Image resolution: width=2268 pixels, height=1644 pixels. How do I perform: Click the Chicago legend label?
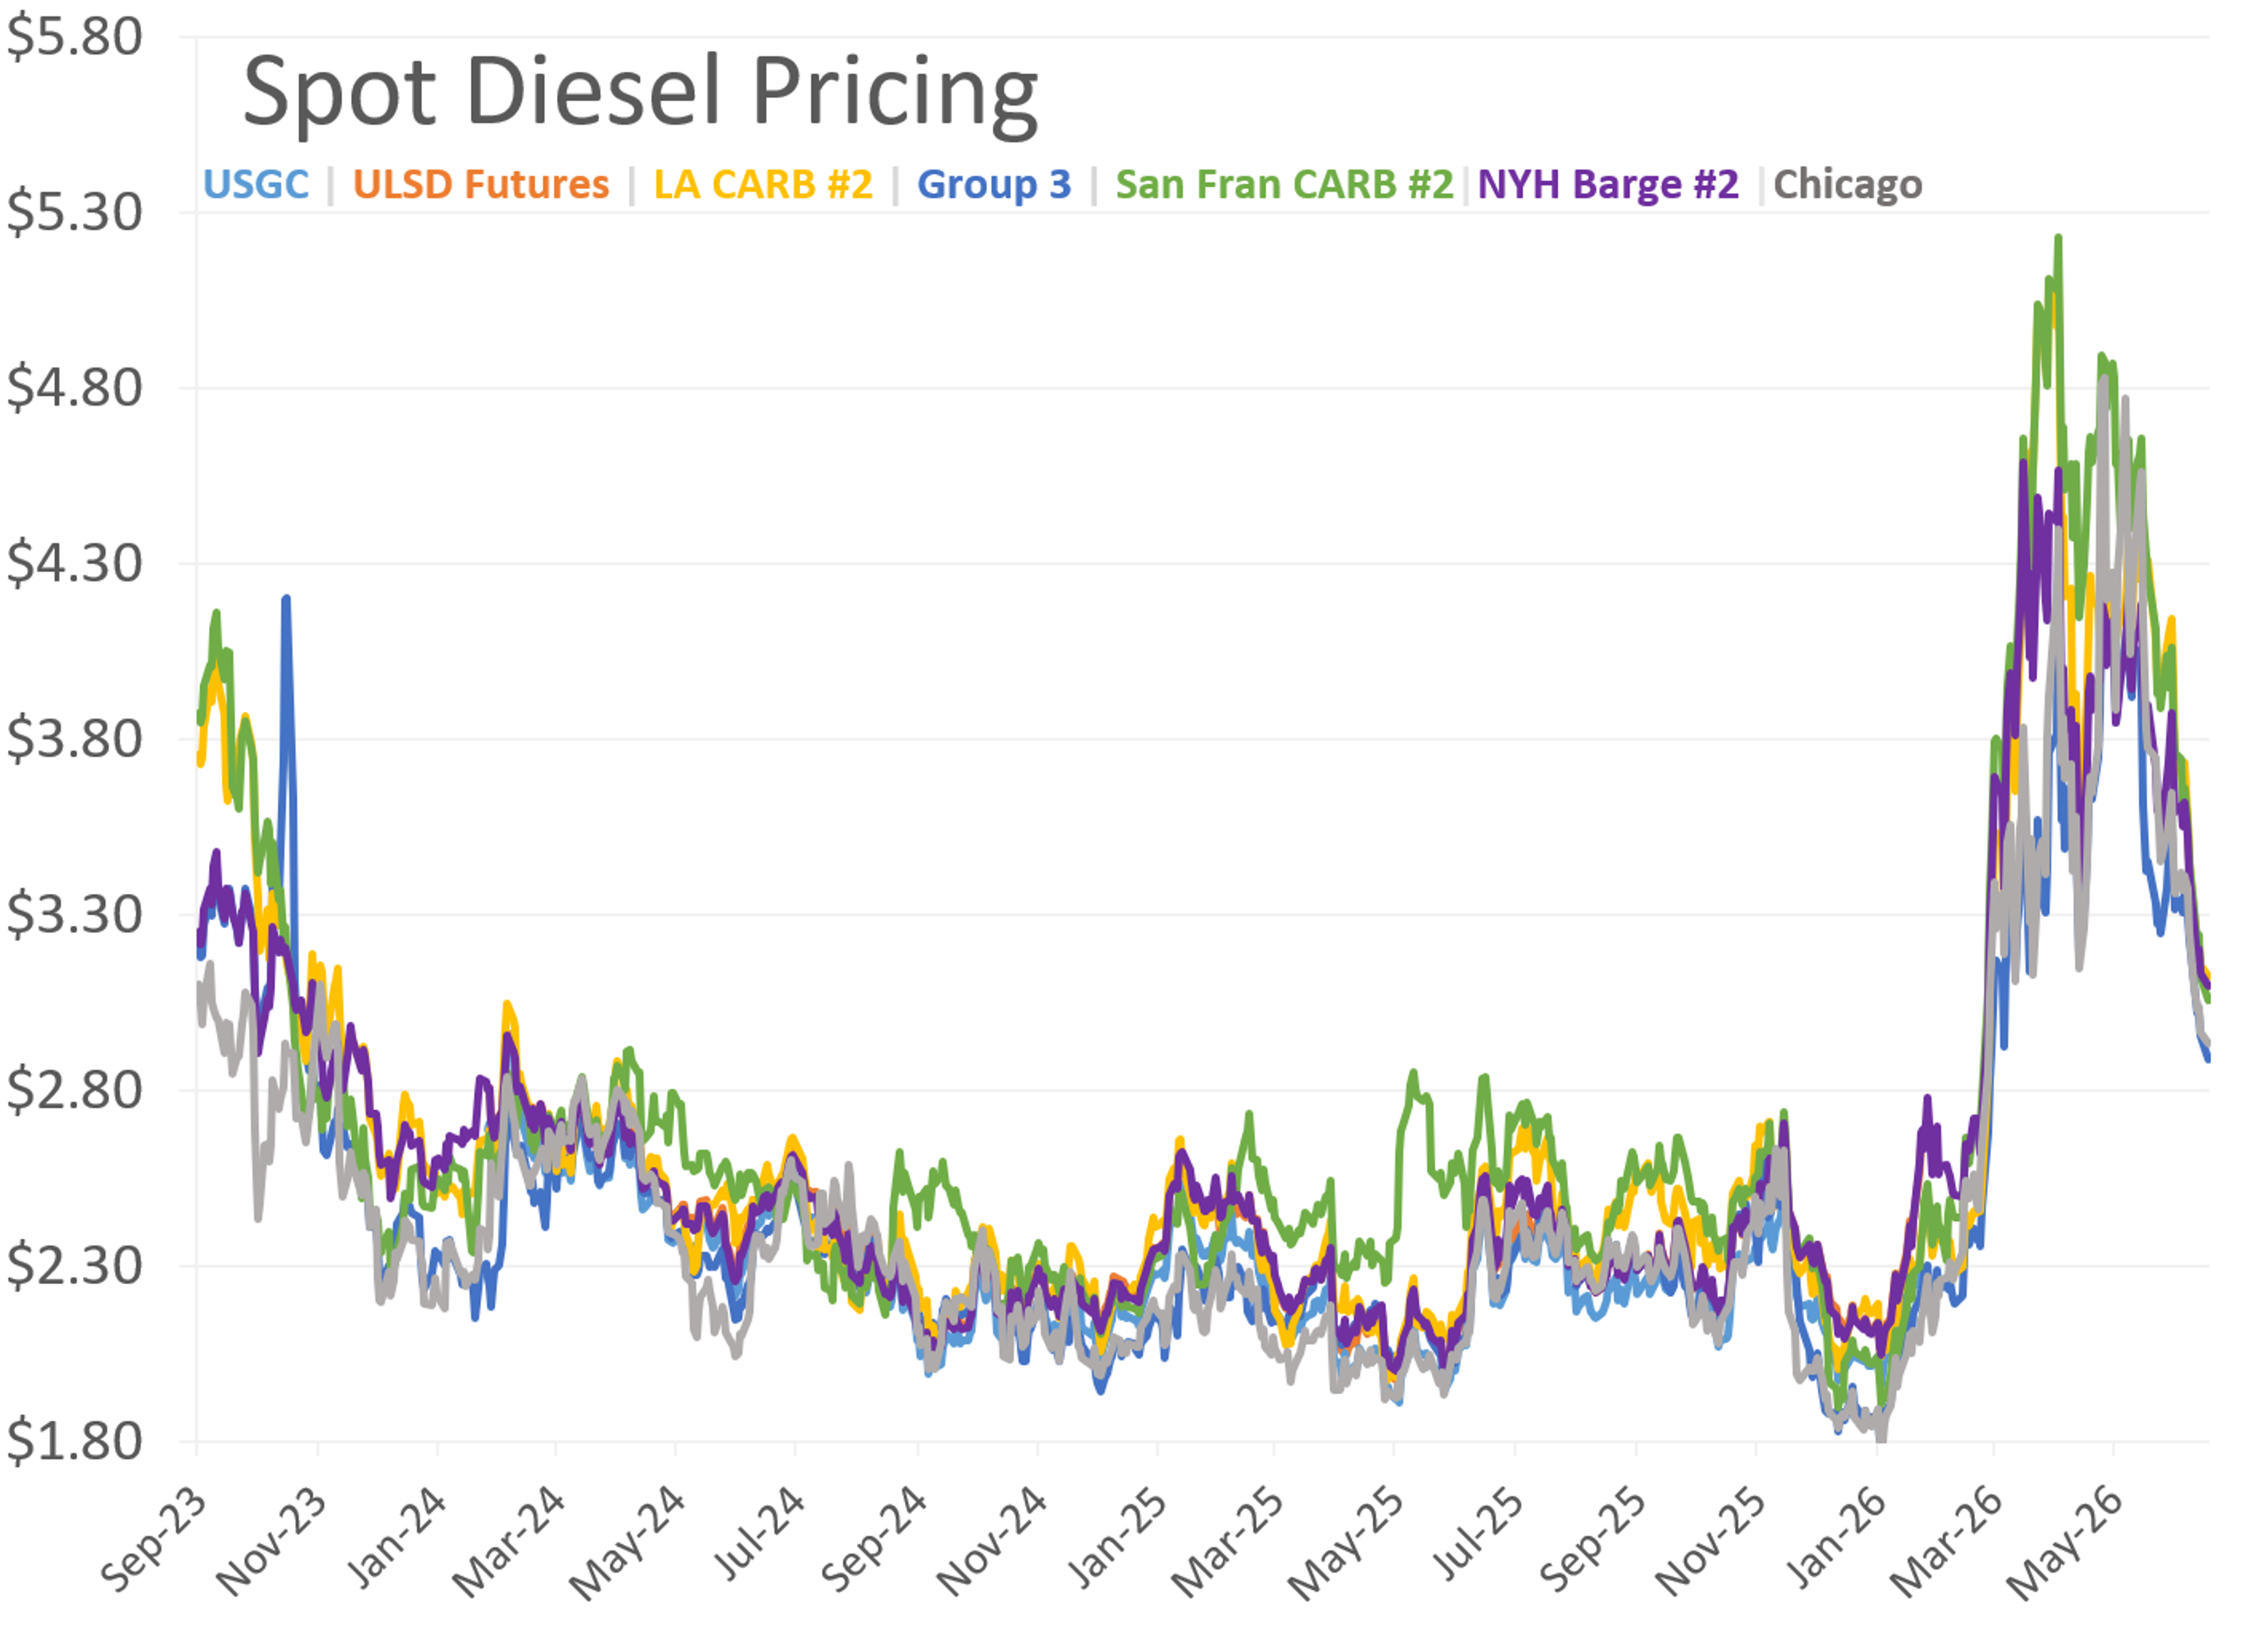pyautogui.click(x=1848, y=185)
